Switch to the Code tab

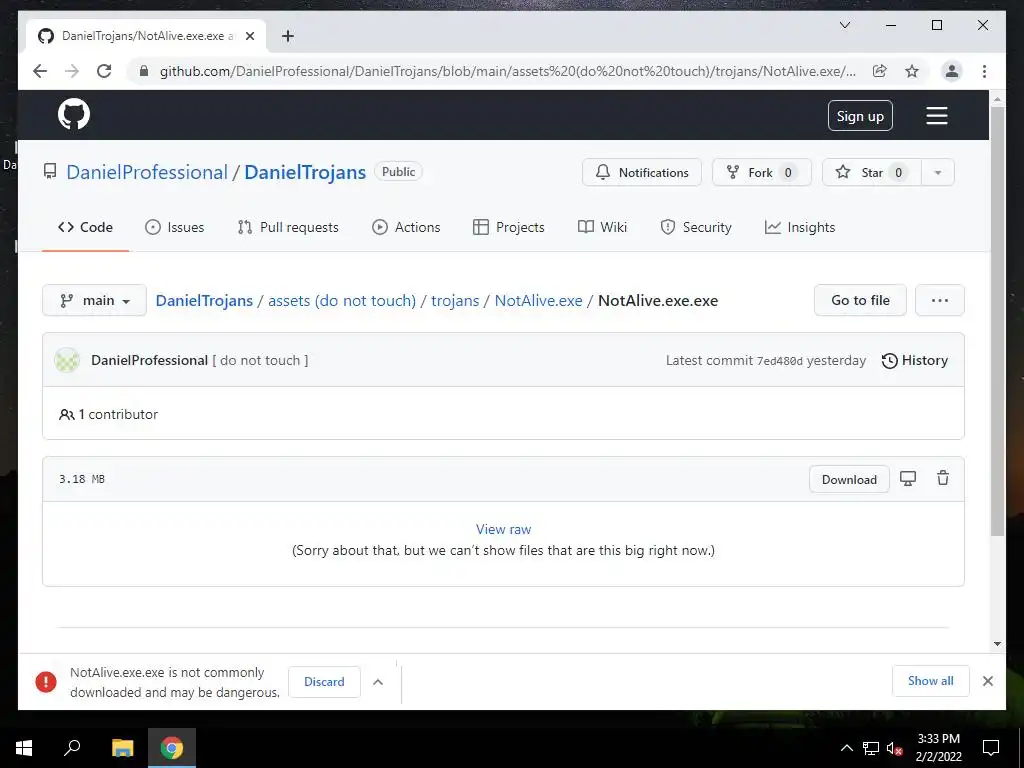(86, 227)
